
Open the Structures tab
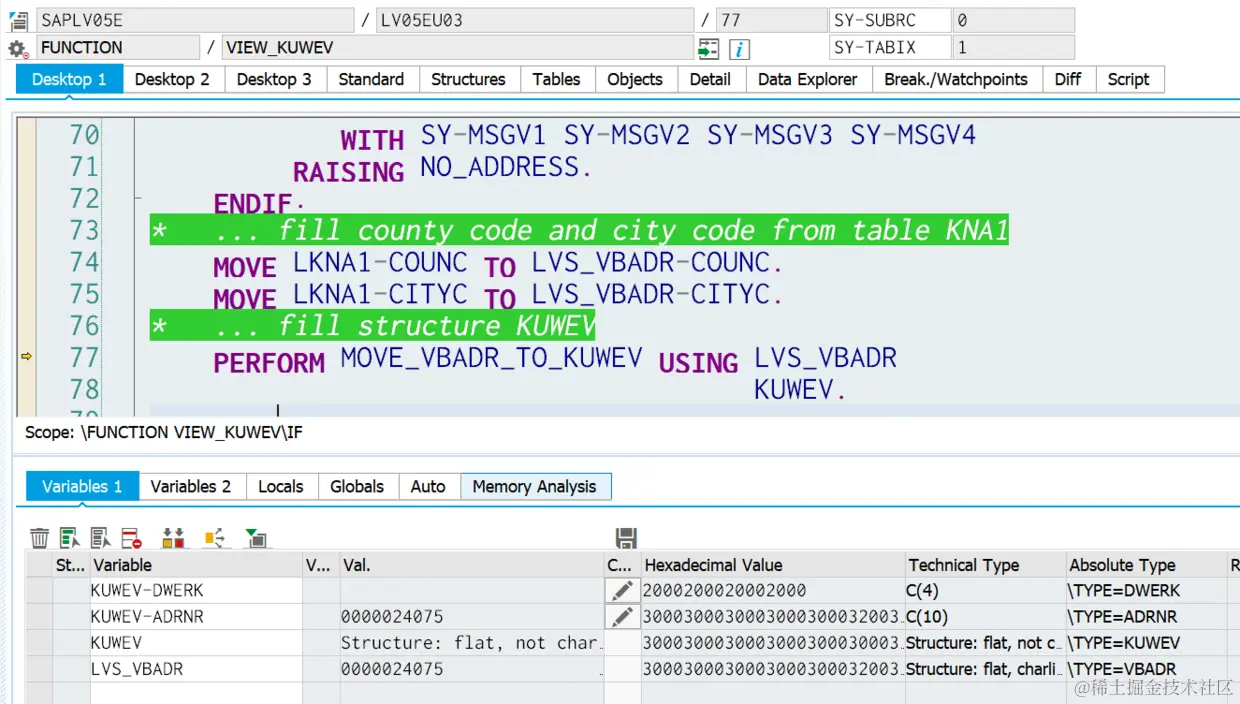pyautogui.click(x=468, y=79)
